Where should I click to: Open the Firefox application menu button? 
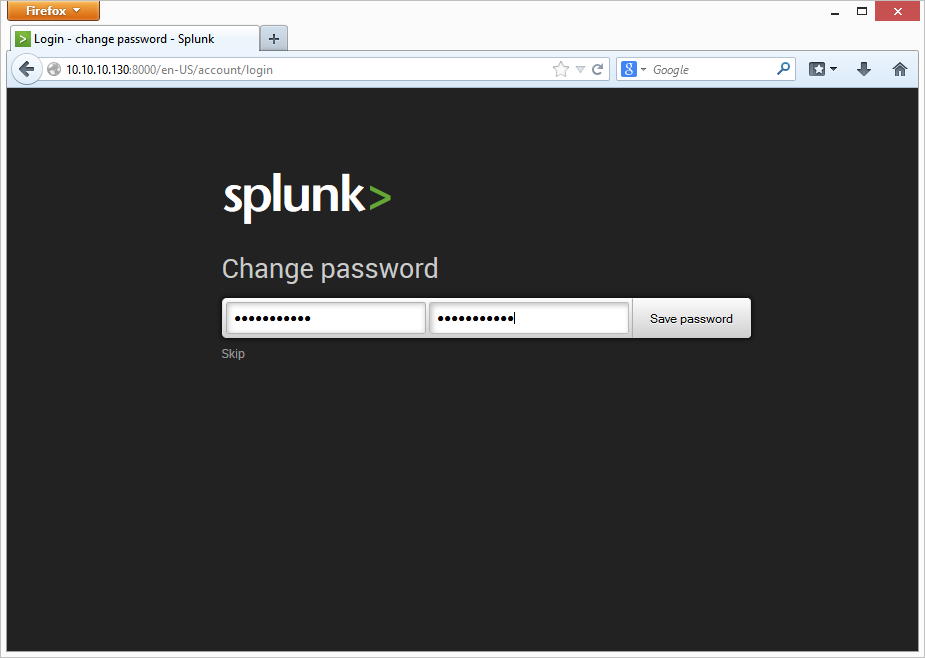[53, 11]
